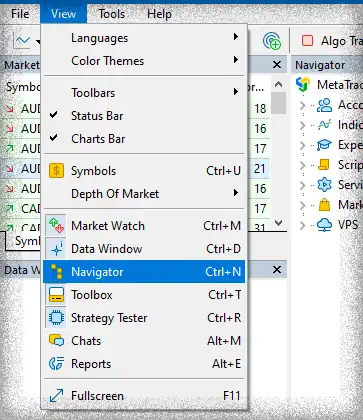The height and width of the screenshot is (420, 363).
Task: Click the Expert Advisors graduation cap icon
Action: pyautogui.click(x=324, y=145)
